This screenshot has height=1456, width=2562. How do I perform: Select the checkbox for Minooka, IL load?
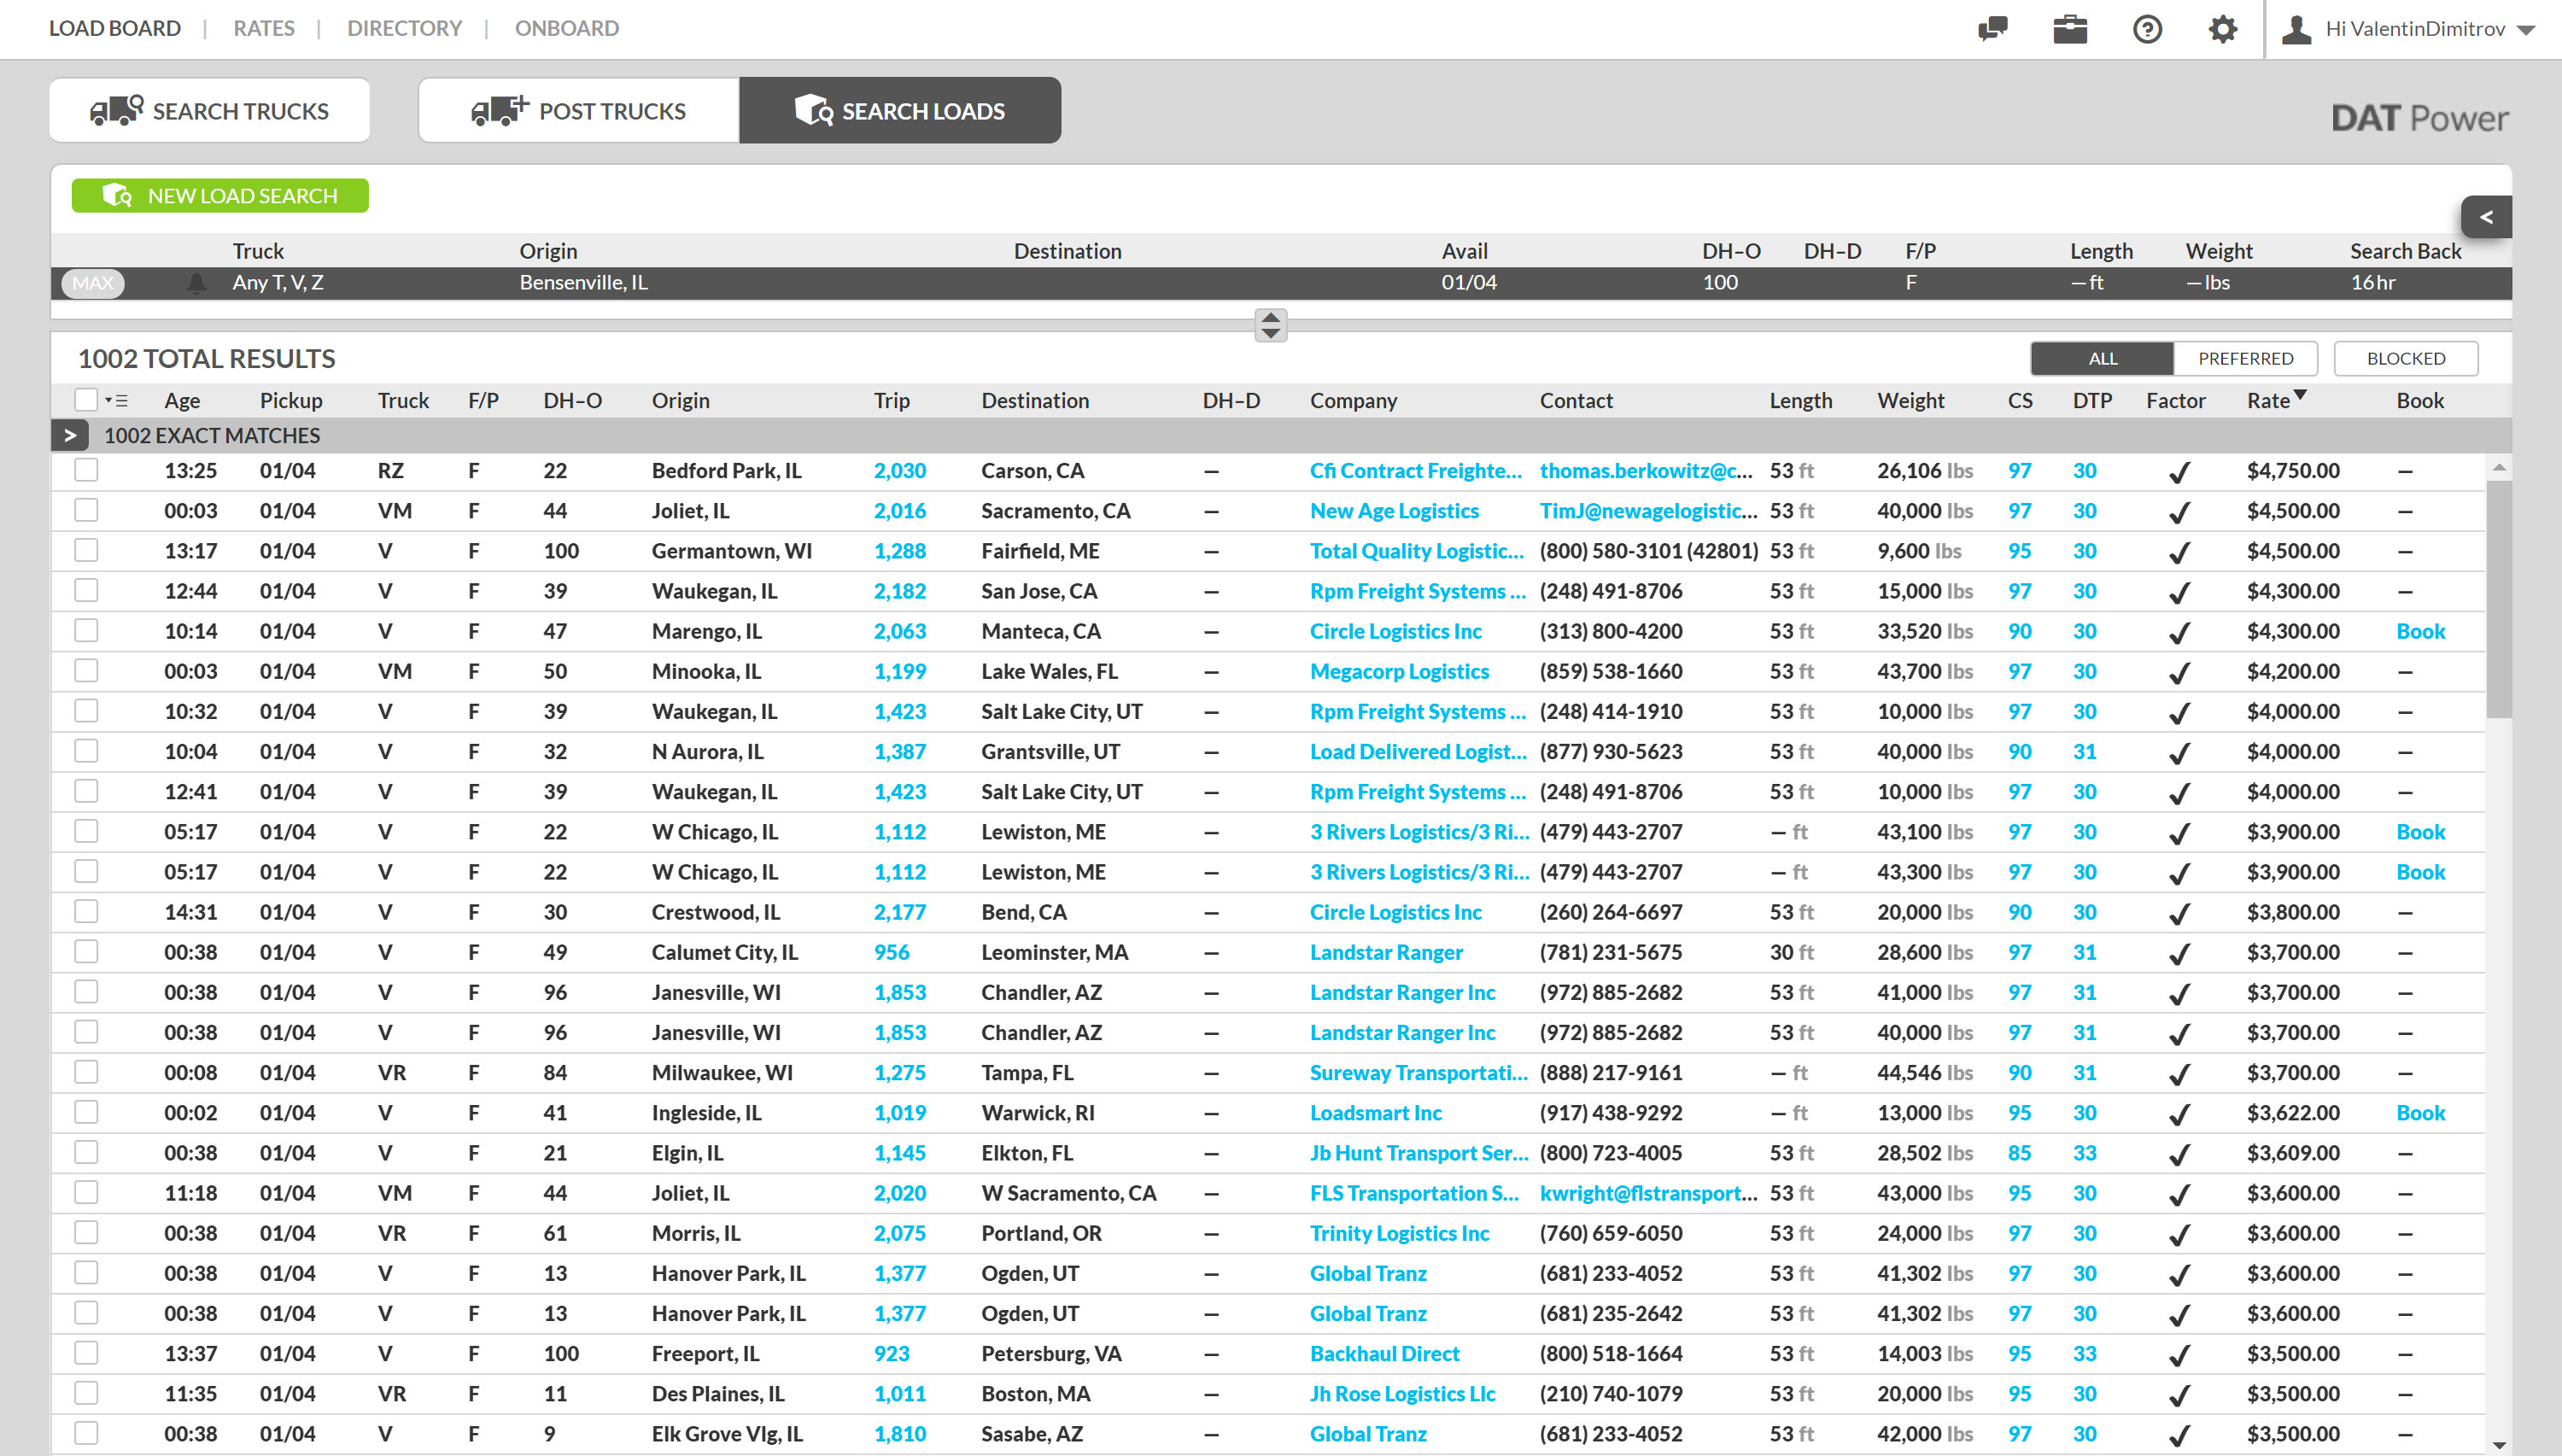coord(86,671)
